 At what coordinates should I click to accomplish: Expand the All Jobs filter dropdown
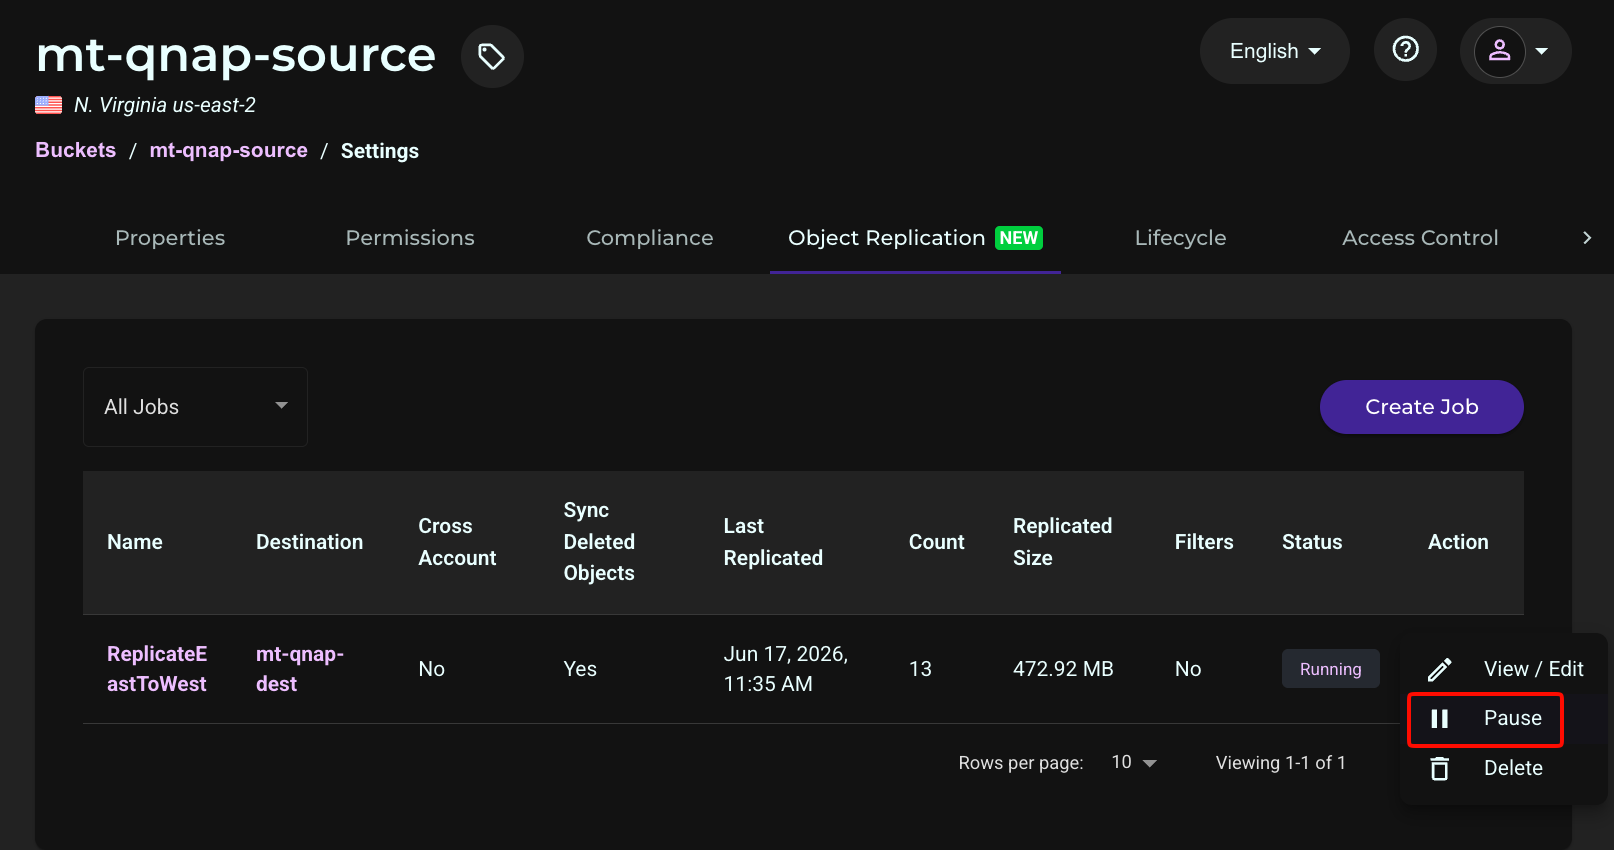click(195, 407)
